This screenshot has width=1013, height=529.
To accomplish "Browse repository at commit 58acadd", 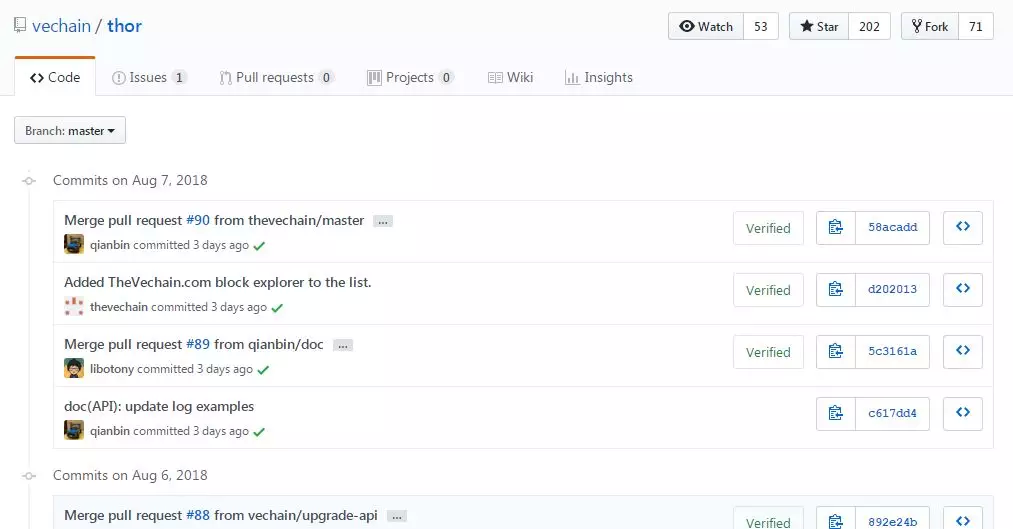I will (963, 227).
